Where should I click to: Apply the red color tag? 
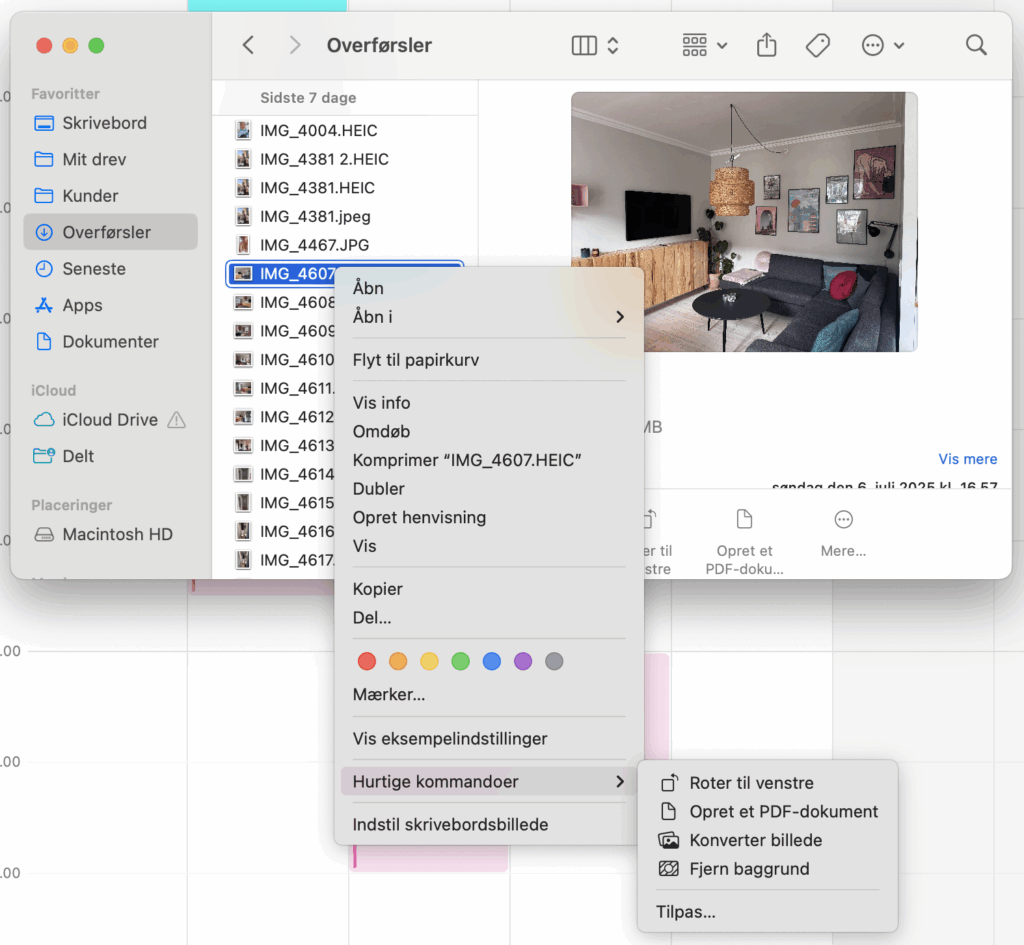point(367,661)
